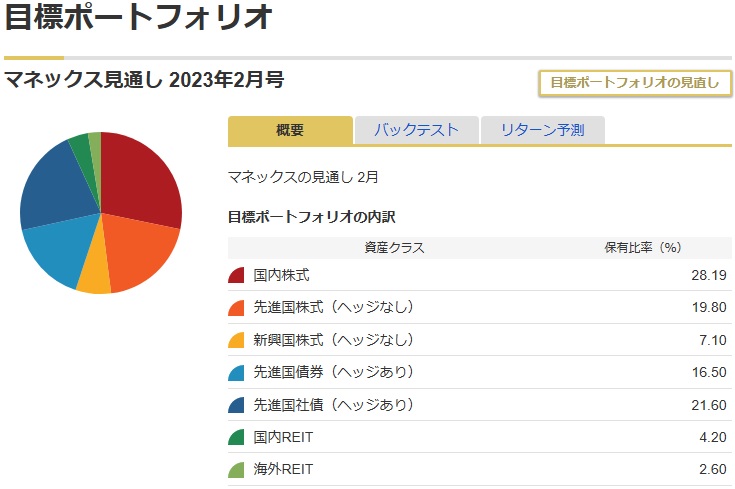Click the orange 先進国株式 legend icon
Viewport: 735px width, 489px height.
(237, 308)
